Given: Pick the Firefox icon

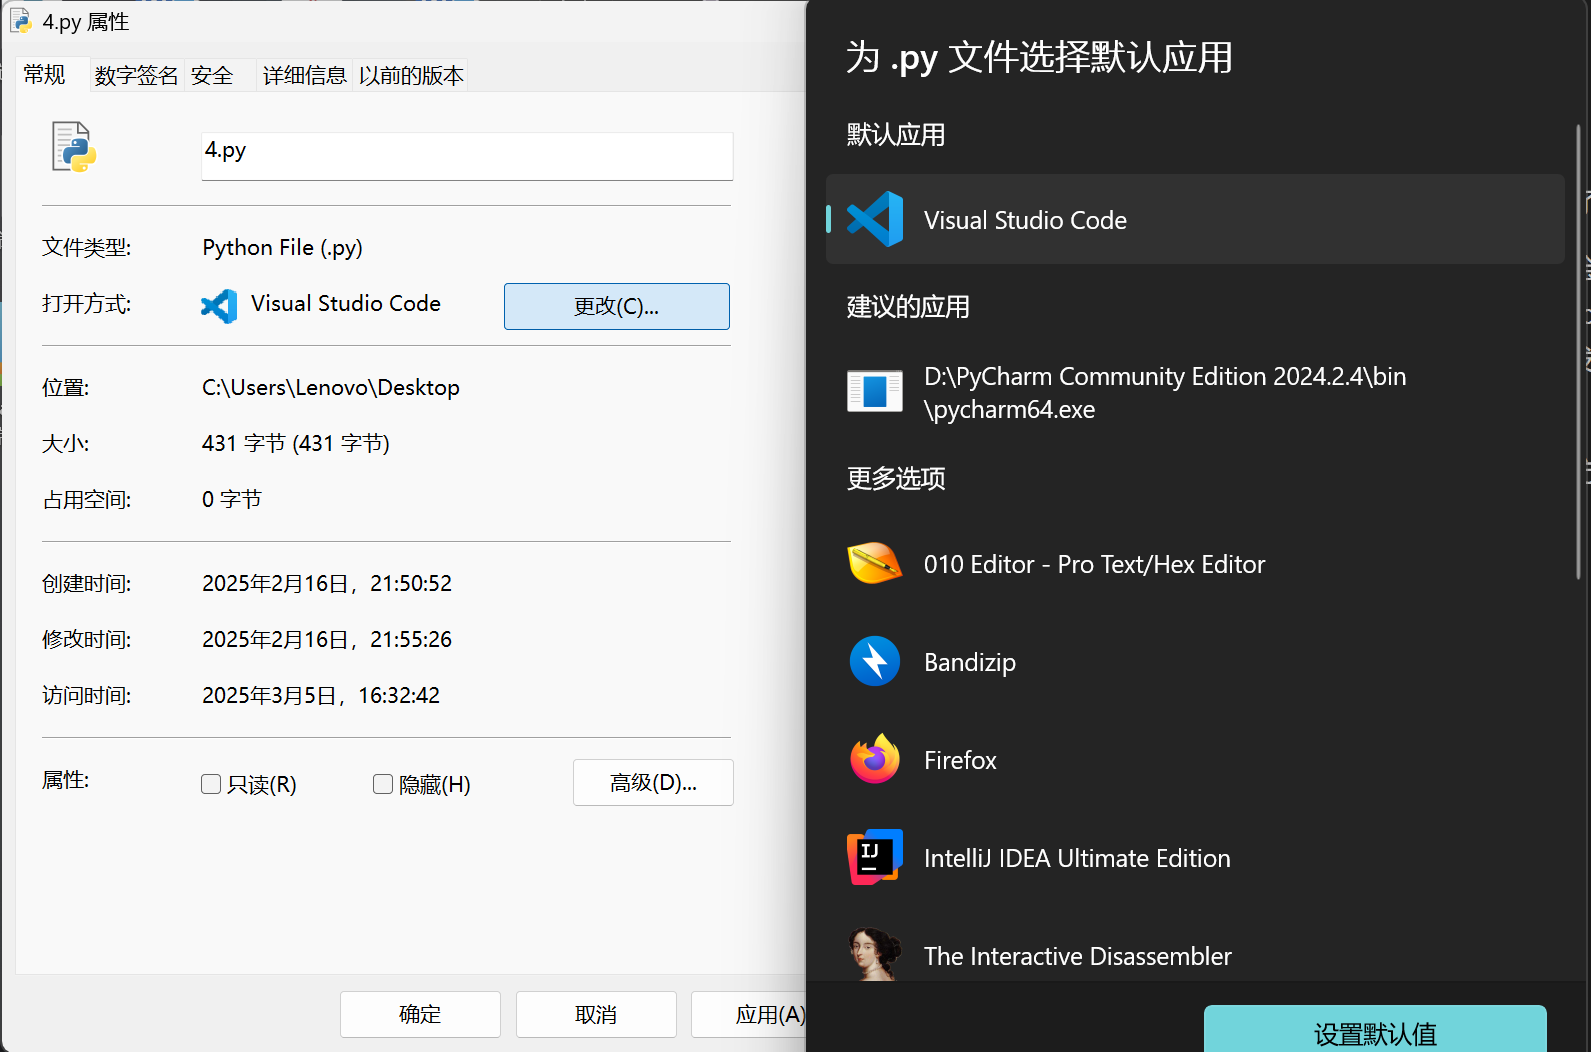Looking at the screenshot, I should (875, 759).
